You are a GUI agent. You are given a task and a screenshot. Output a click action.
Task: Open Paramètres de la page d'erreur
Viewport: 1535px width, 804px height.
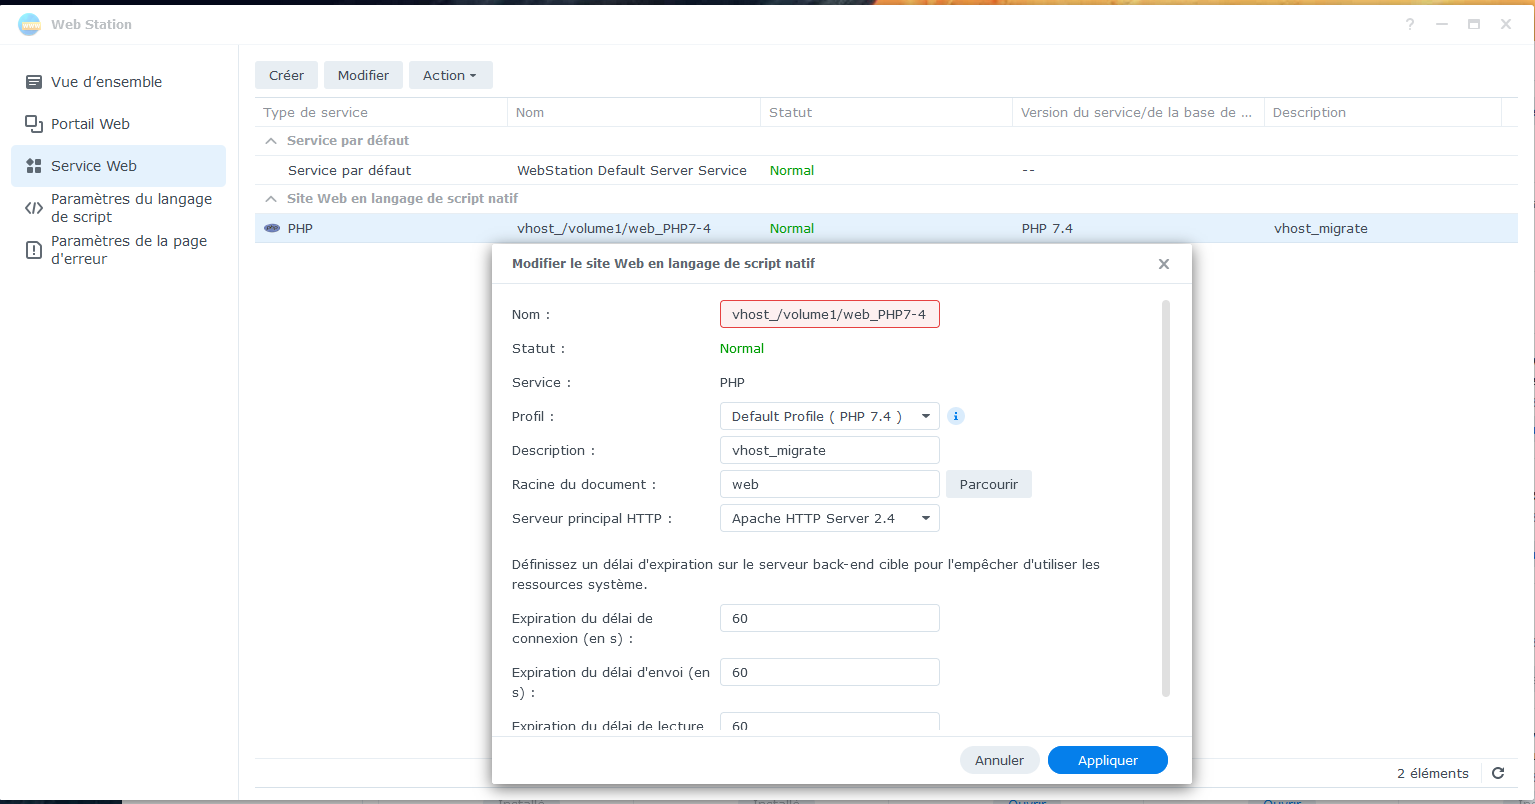(x=118, y=250)
